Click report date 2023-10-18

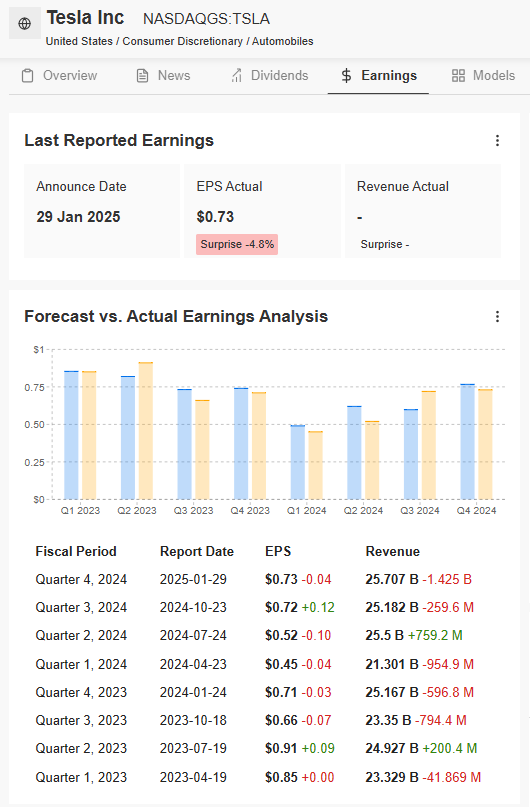193,721
